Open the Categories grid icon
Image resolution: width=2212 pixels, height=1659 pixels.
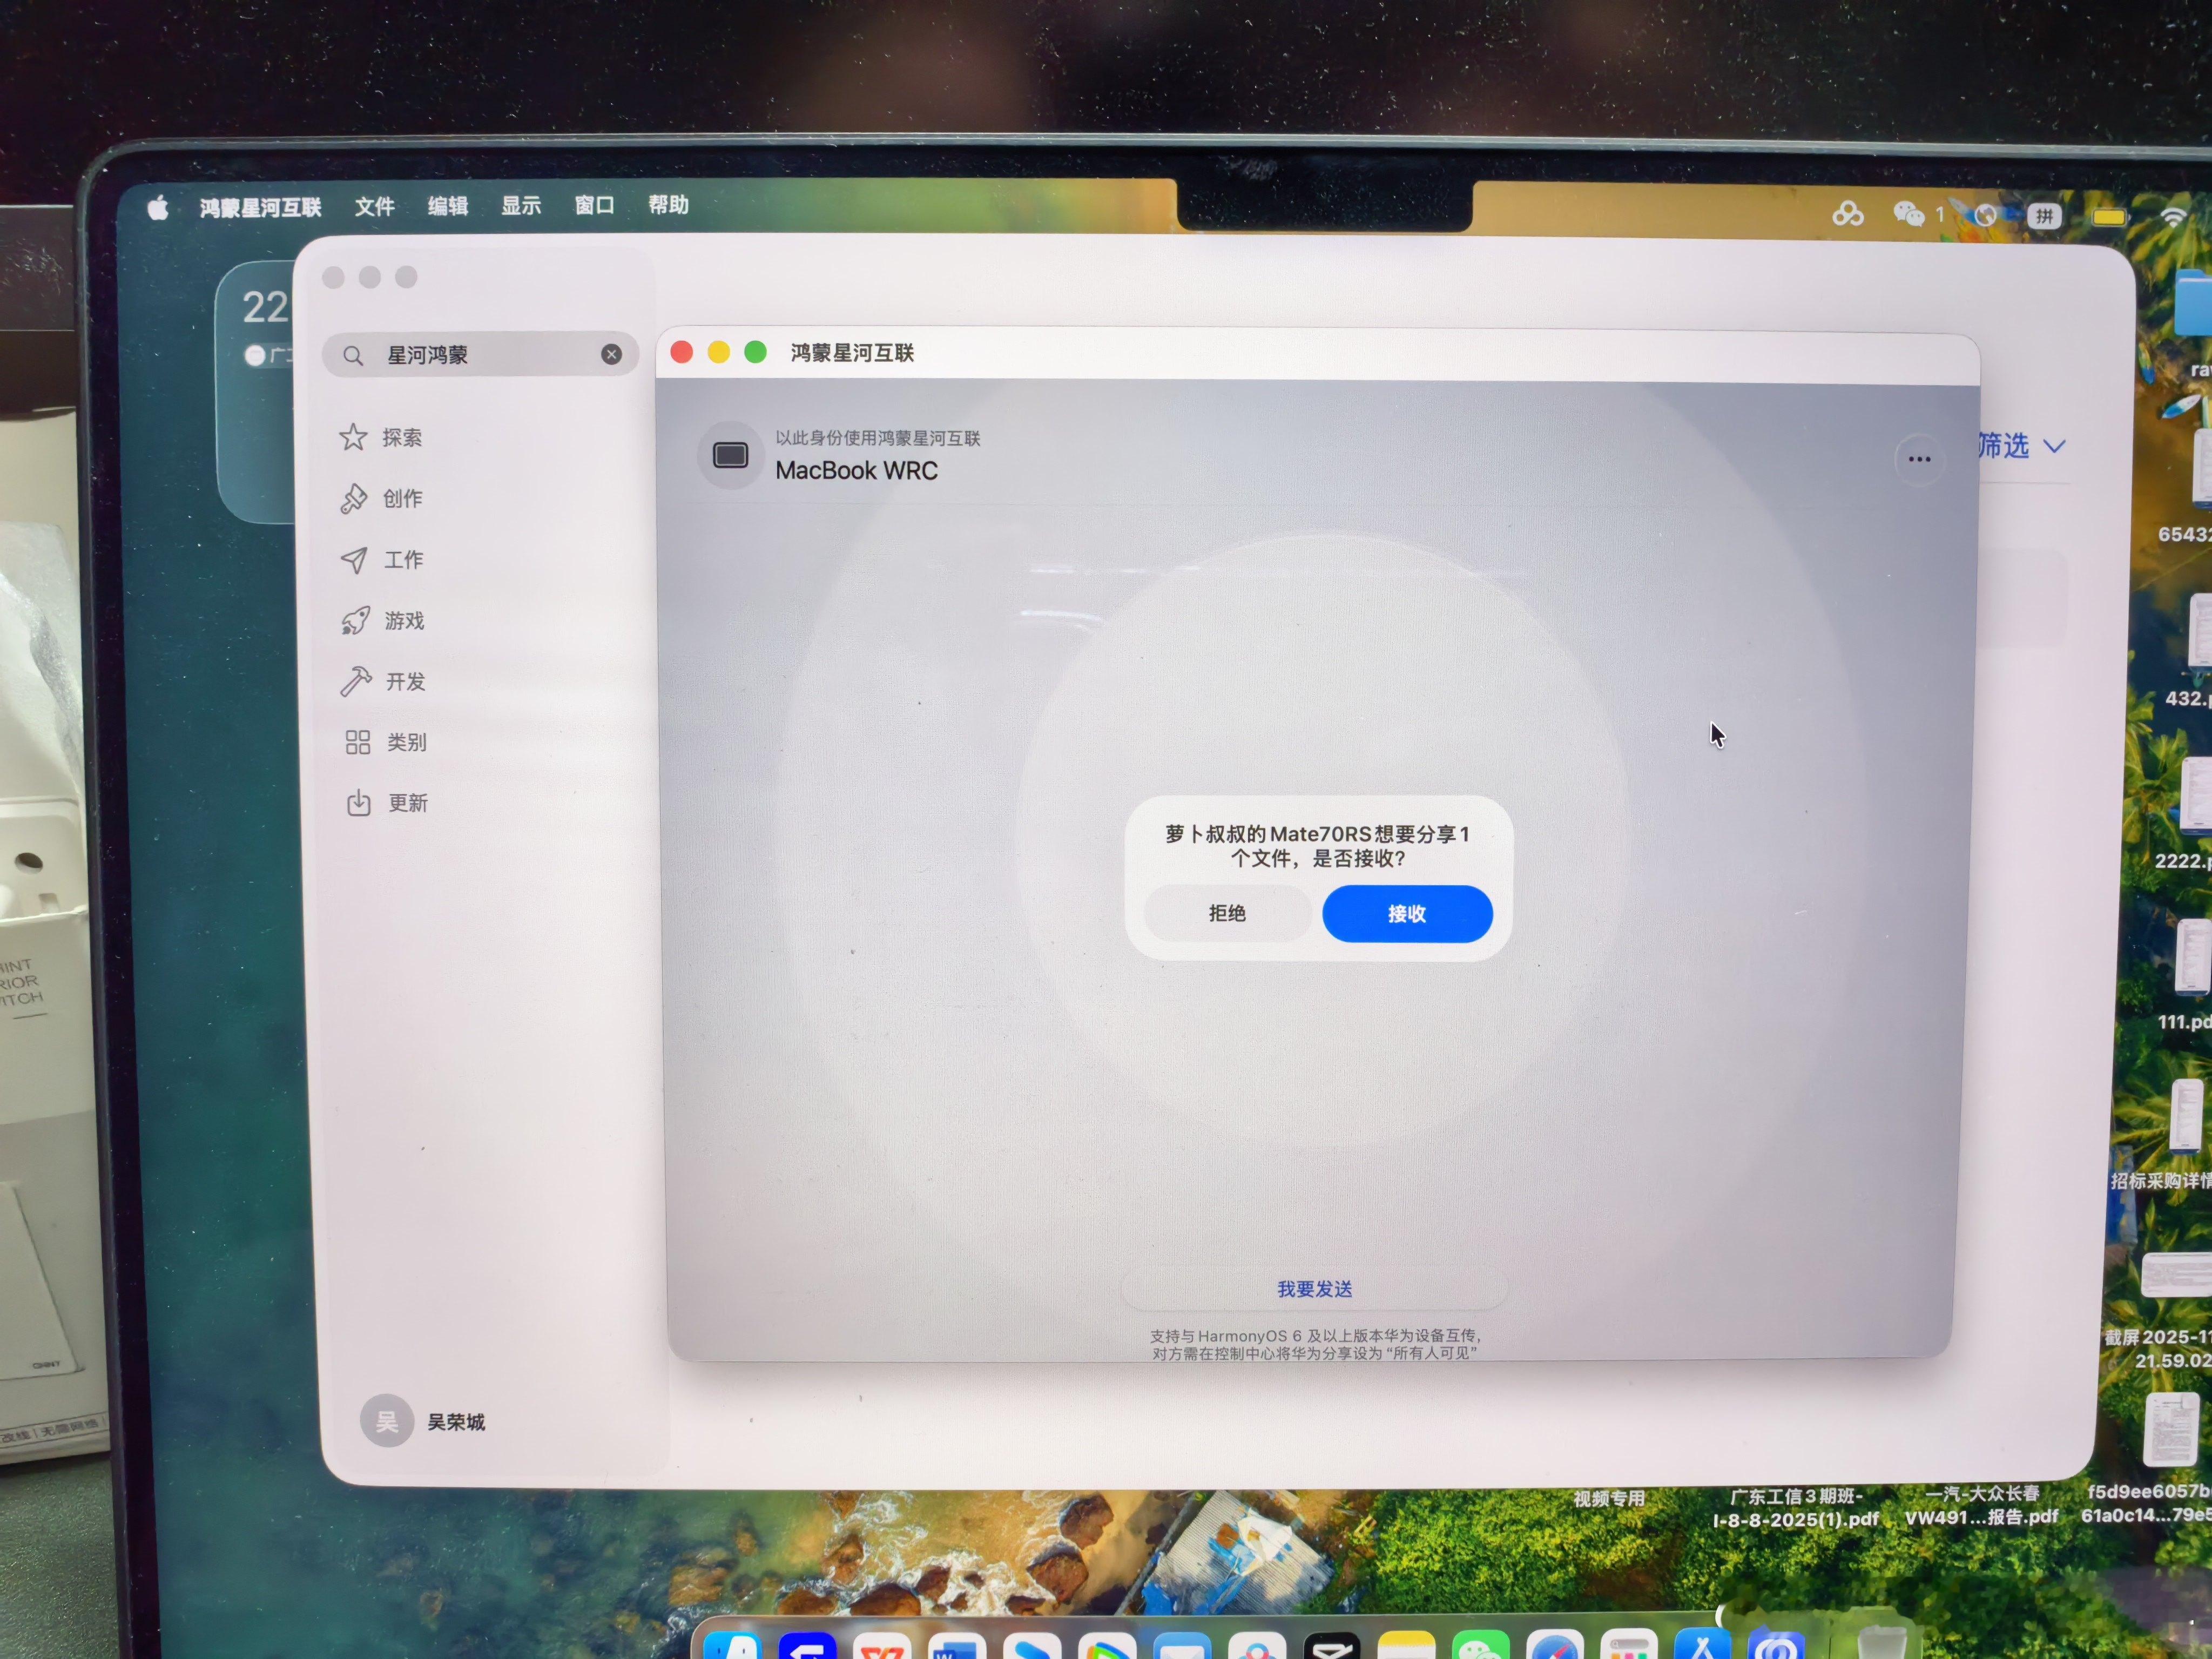358,742
